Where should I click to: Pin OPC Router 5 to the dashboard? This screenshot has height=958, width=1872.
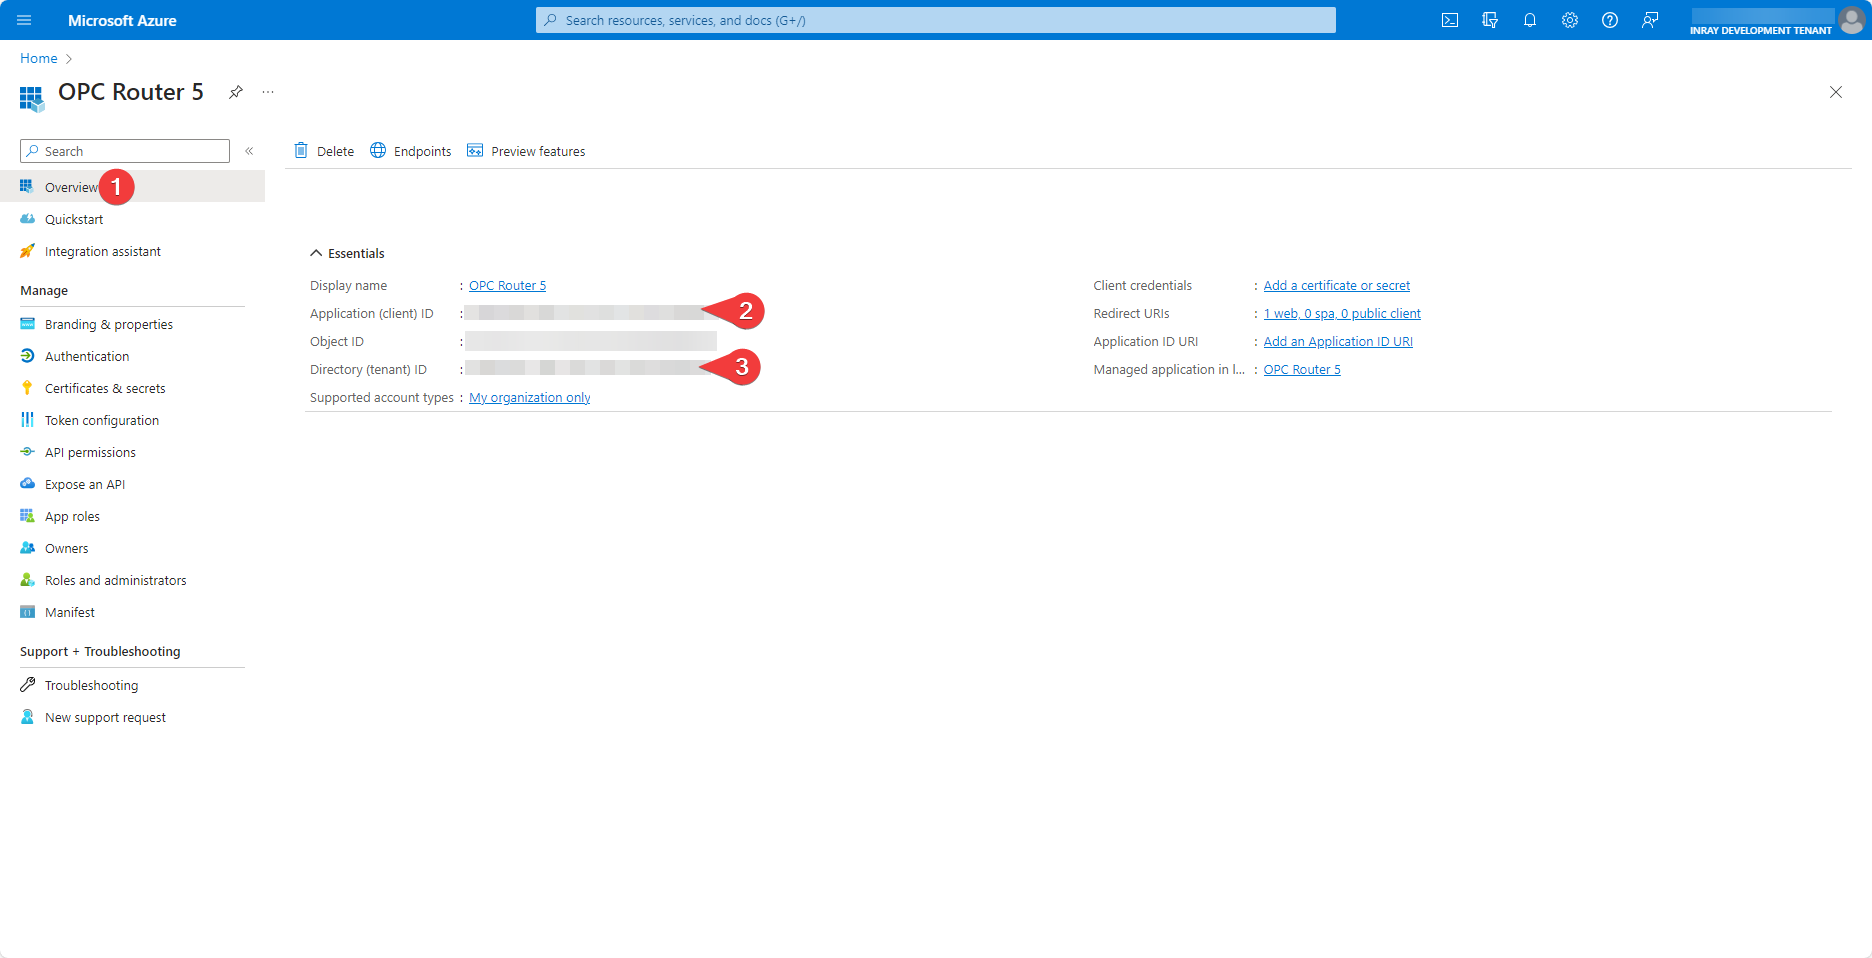[235, 92]
